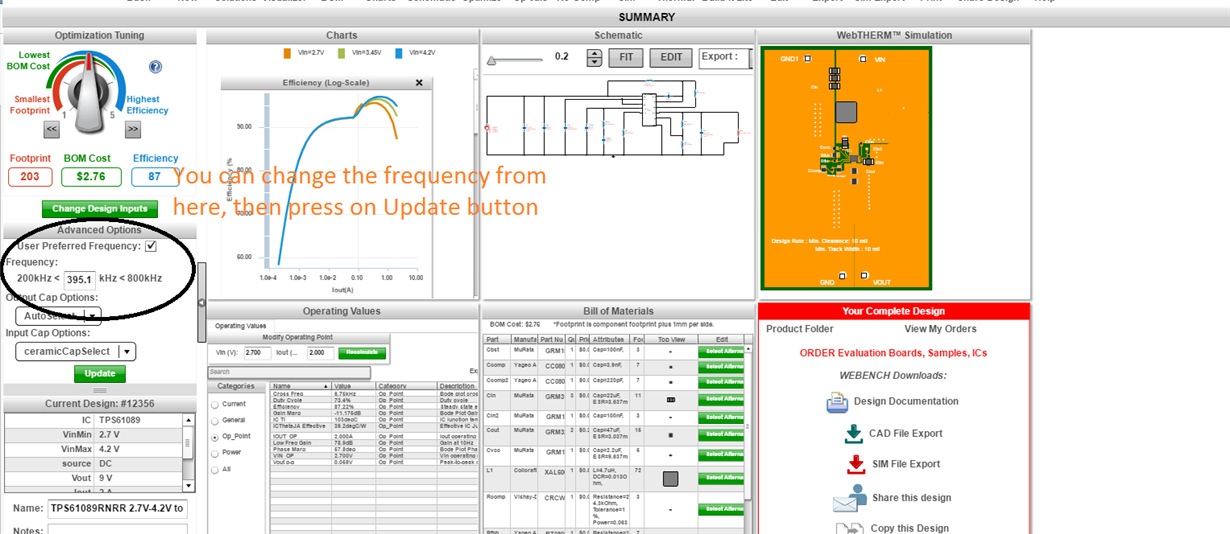The image size is (1230, 534).
Task: Click the design Name text field
Action: [x=118, y=508]
